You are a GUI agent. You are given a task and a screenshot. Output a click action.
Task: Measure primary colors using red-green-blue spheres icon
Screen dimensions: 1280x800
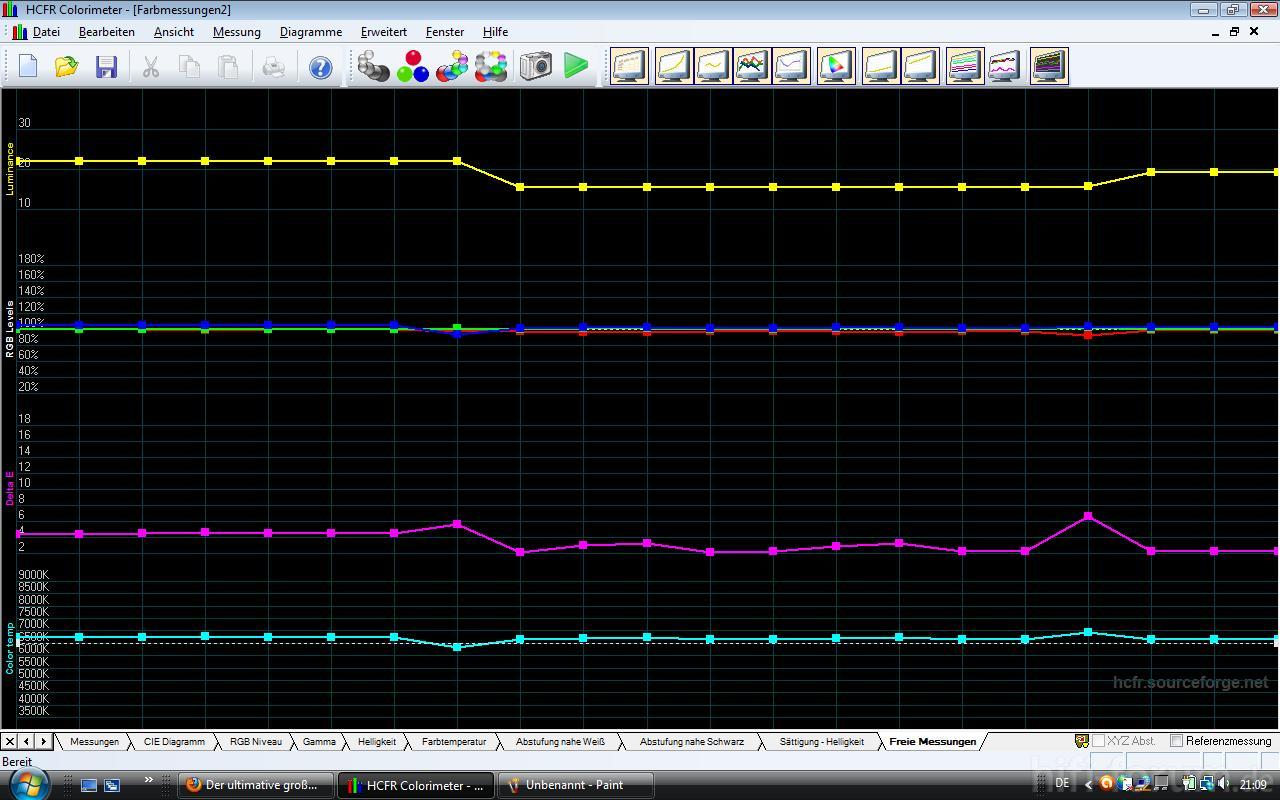[x=413, y=67]
